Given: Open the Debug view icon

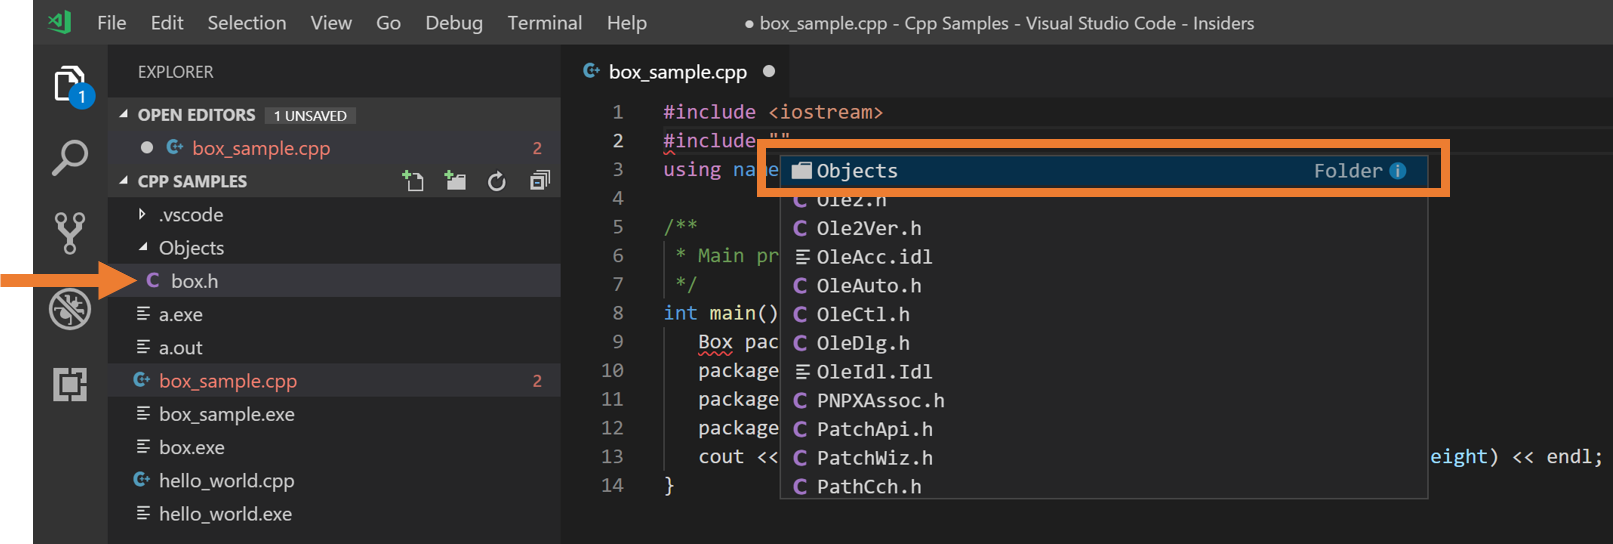Looking at the screenshot, I should point(70,309).
